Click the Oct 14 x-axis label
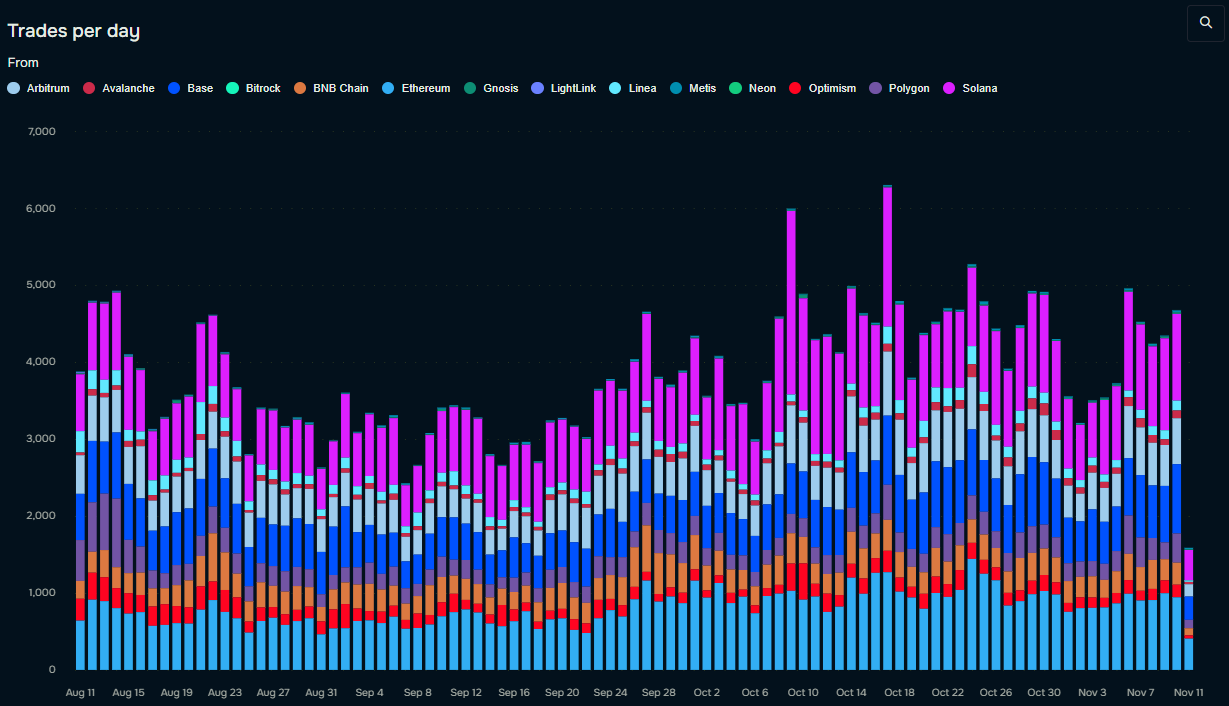1229x706 pixels. pyautogui.click(x=851, y=692)
